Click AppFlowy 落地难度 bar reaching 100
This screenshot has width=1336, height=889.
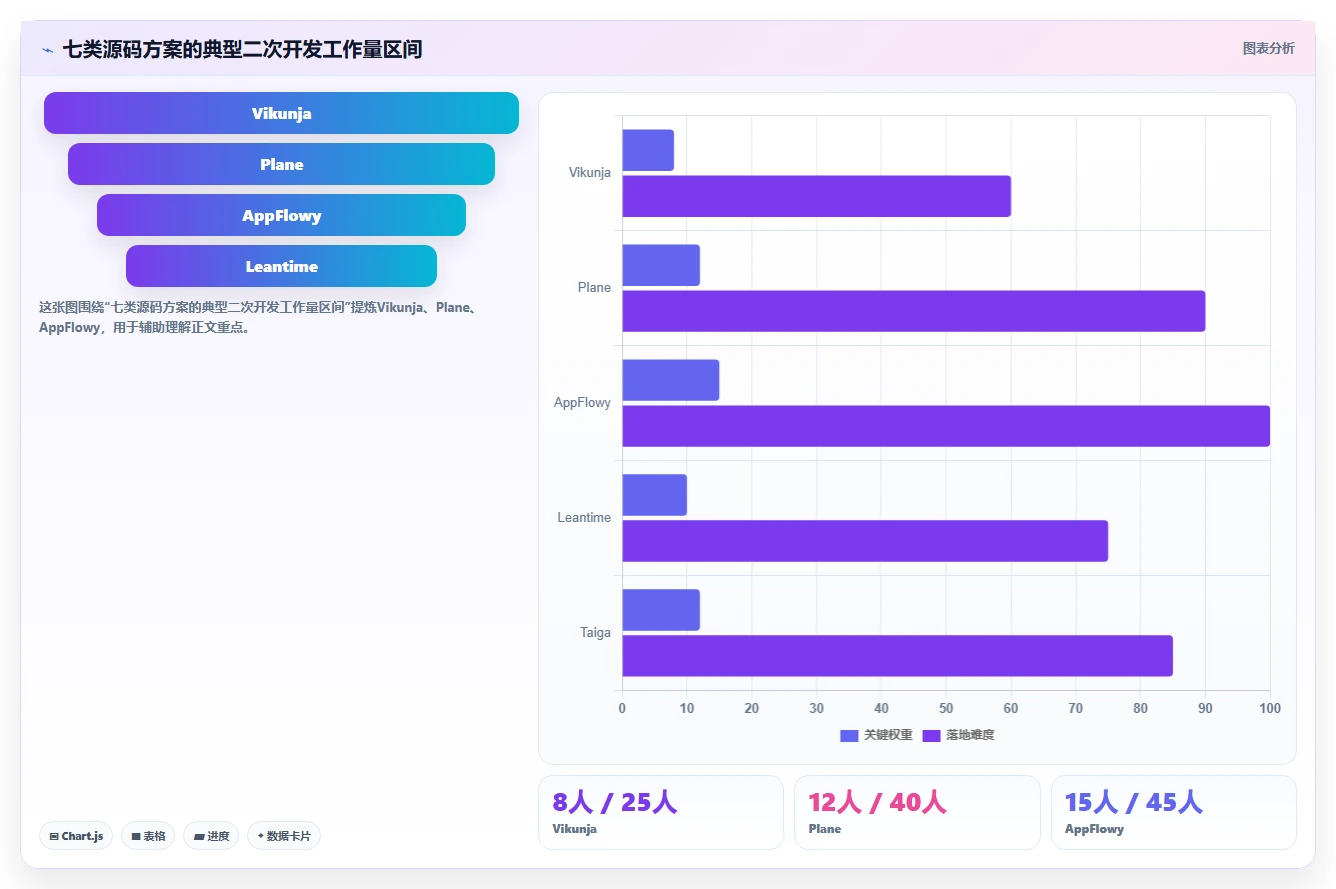pyautogui.click(x=946, y=426)
